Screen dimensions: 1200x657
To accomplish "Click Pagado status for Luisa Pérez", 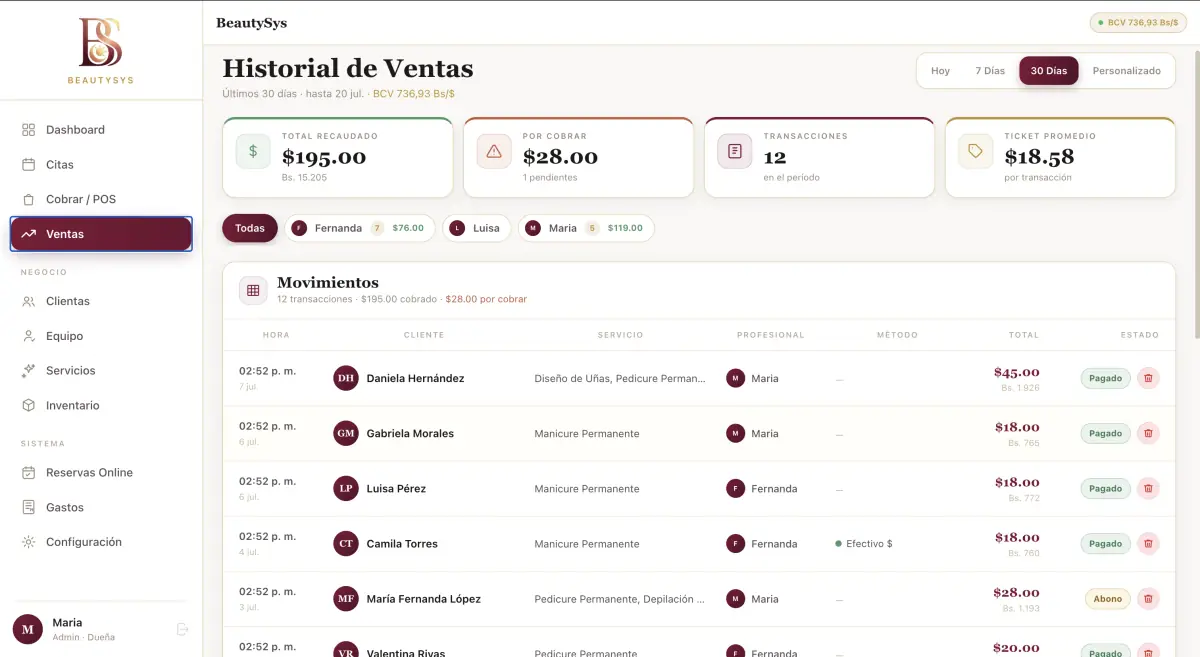I will click(1105, 488).
